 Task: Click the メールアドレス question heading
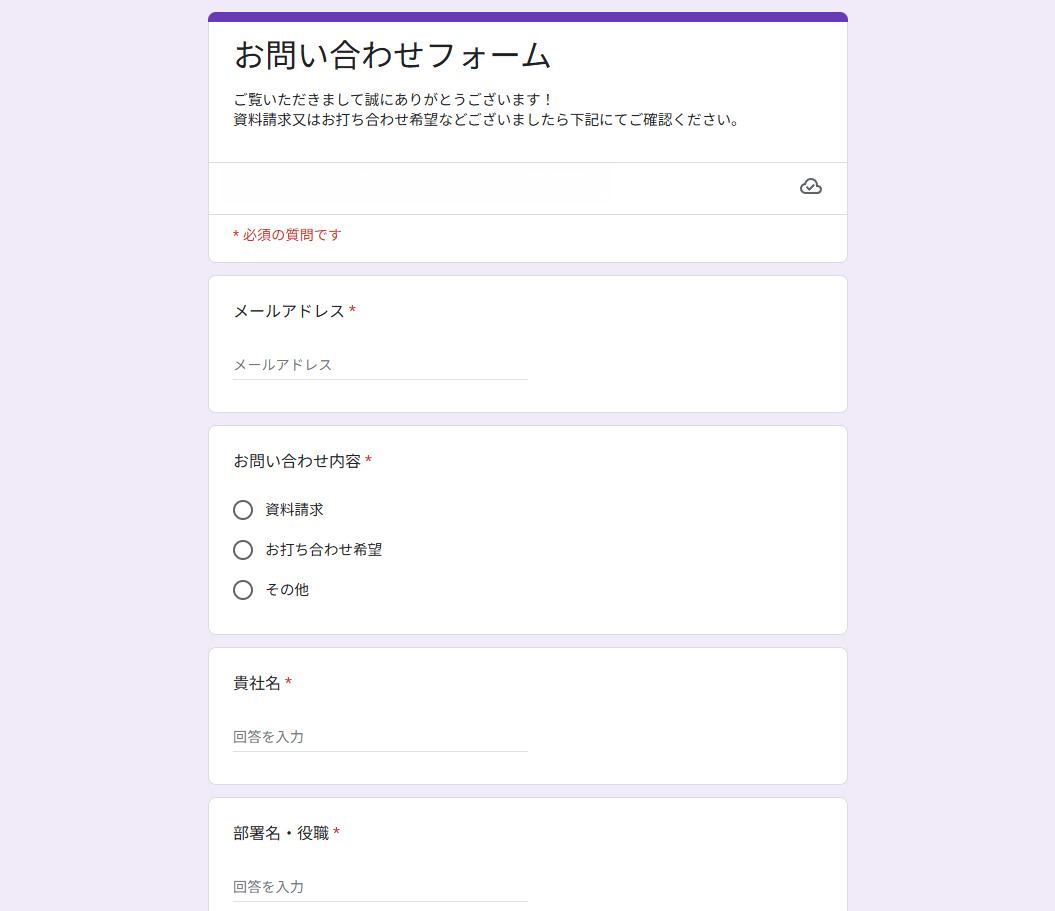tap(289, 311)
